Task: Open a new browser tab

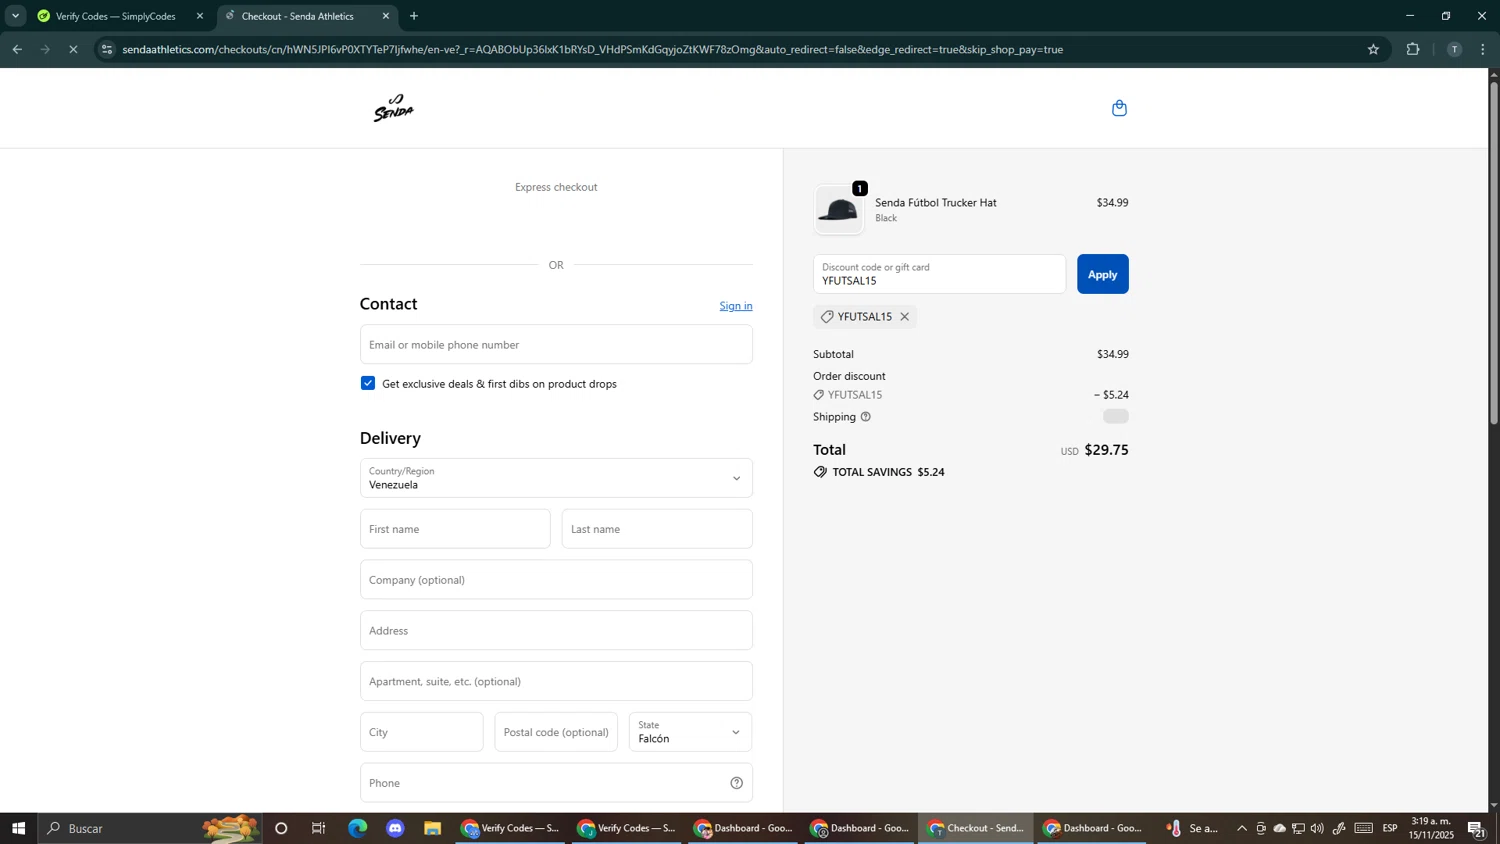Action: [x=414, y=16]
